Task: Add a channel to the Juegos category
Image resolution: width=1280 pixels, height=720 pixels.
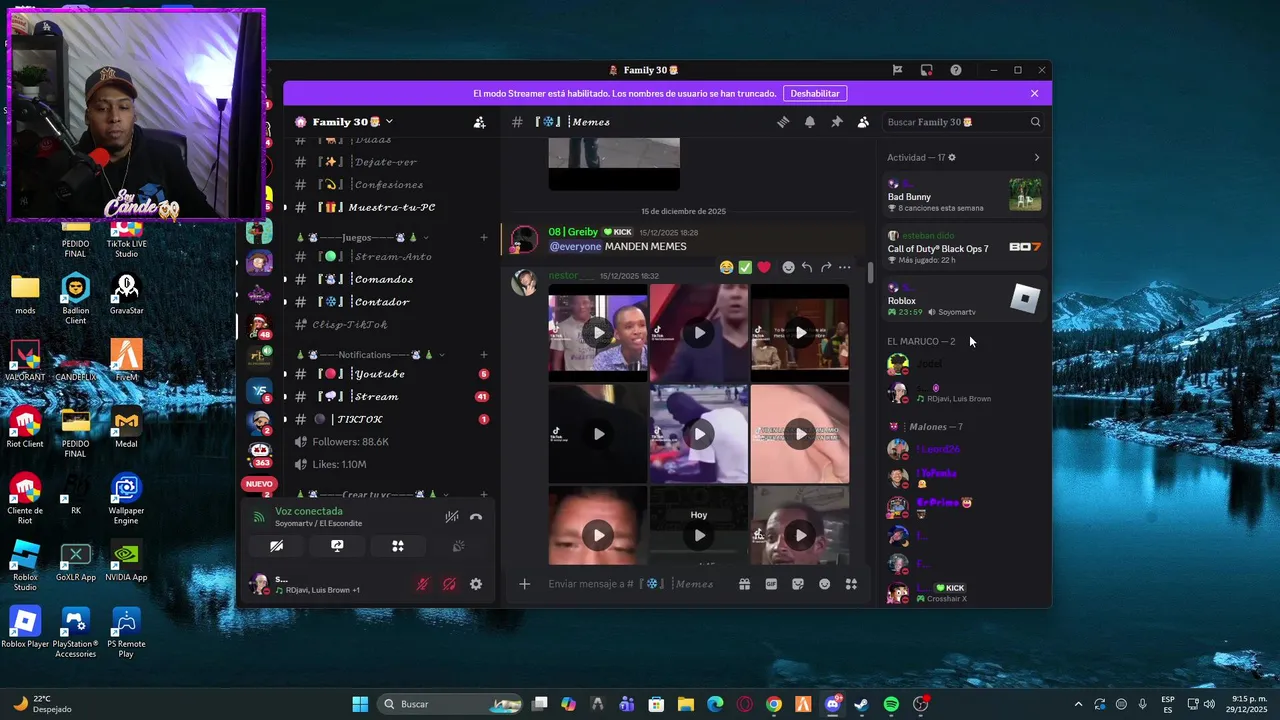Action: pos(484,237)
